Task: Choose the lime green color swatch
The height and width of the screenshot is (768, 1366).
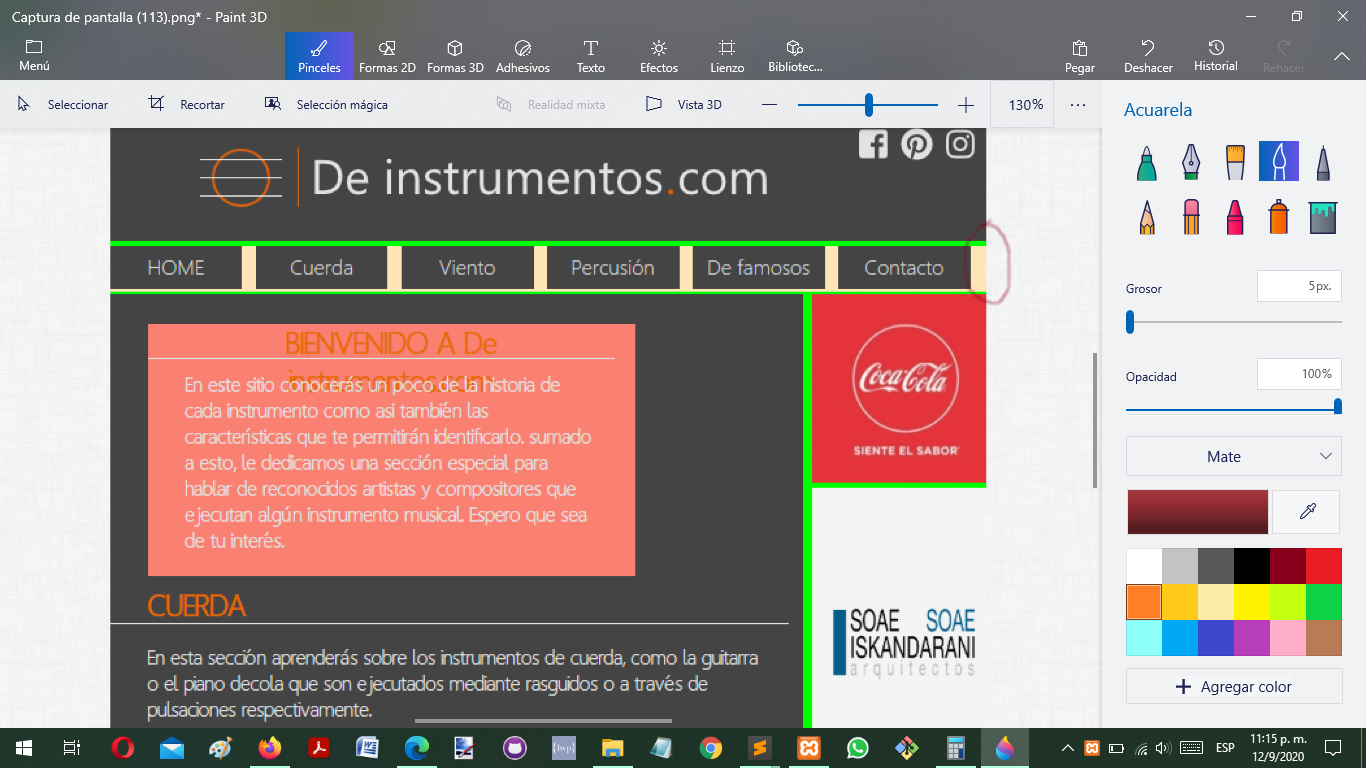Action: coord(1288,602)
